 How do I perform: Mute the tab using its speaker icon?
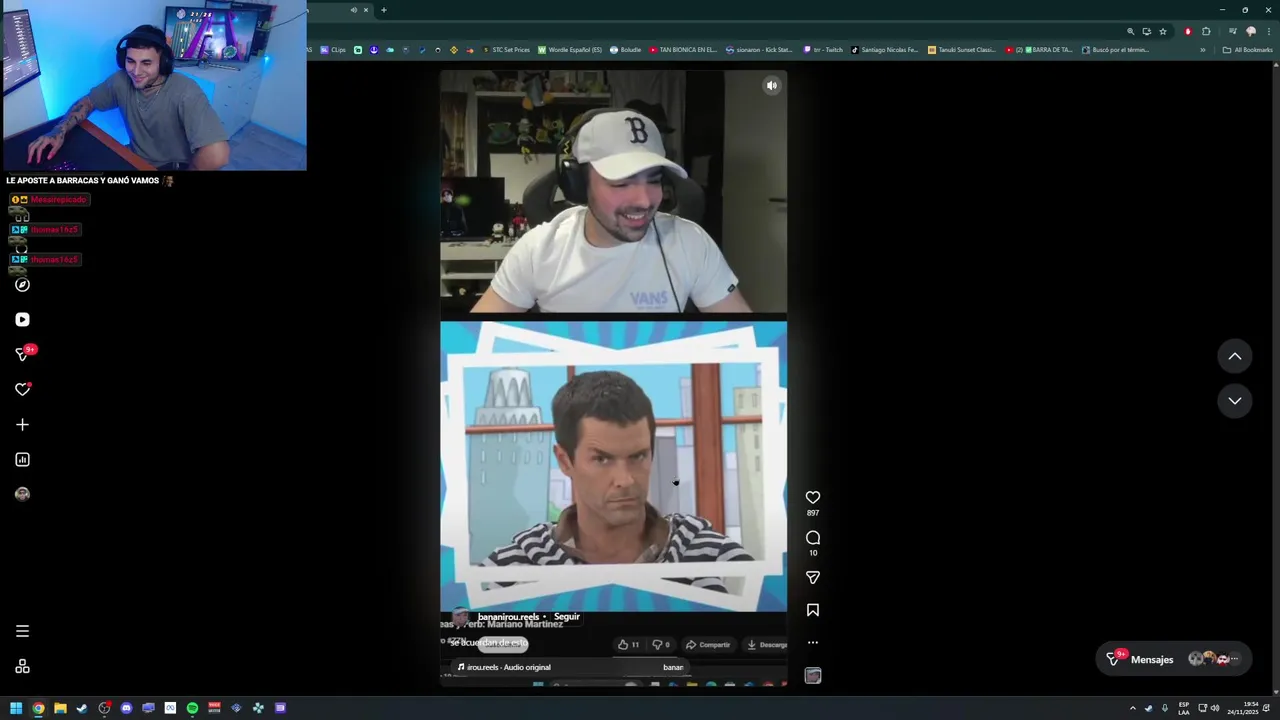coord(353,10)
